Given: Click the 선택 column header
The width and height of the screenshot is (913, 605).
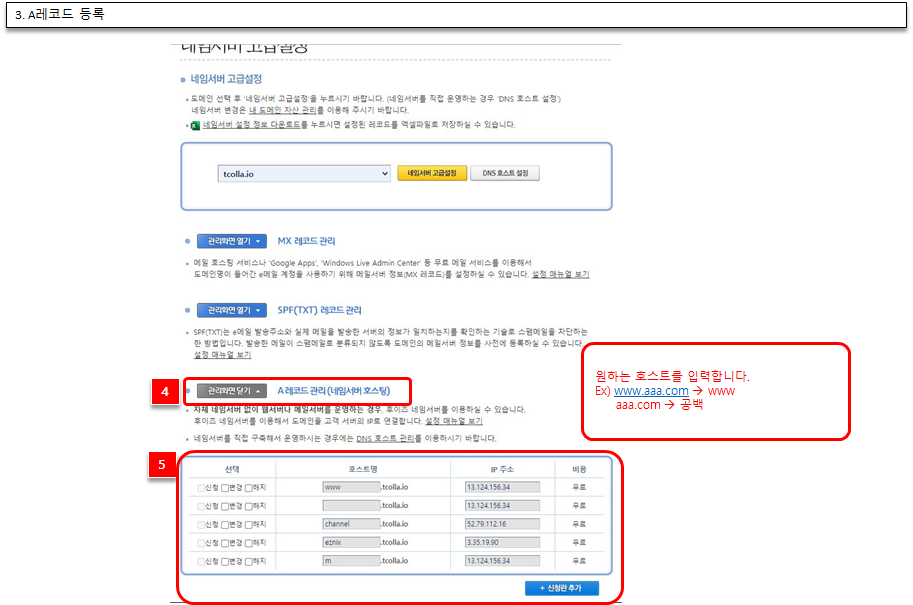Looking at the screenshot, I should click(x=232, y=469).
